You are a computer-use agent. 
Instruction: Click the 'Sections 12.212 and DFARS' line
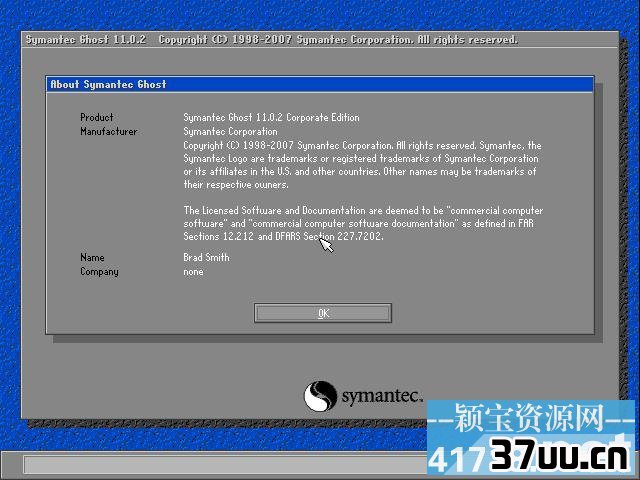(x=283, y=236)
